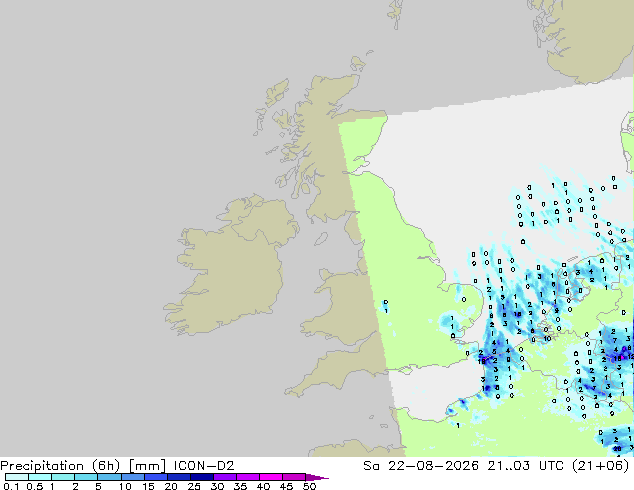Click the 40–45 mm magenta legend swatch
634x490 pixels.
pyautogui.click(x=271, y=477)
